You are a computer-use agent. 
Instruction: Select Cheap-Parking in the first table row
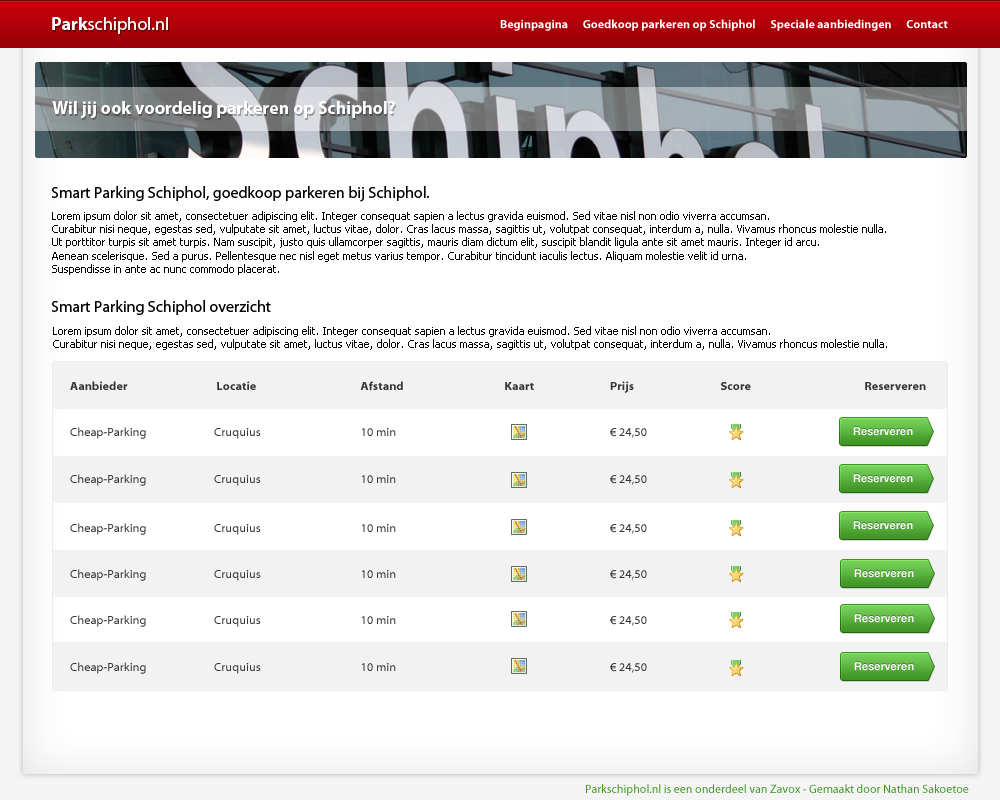point(108,432)
